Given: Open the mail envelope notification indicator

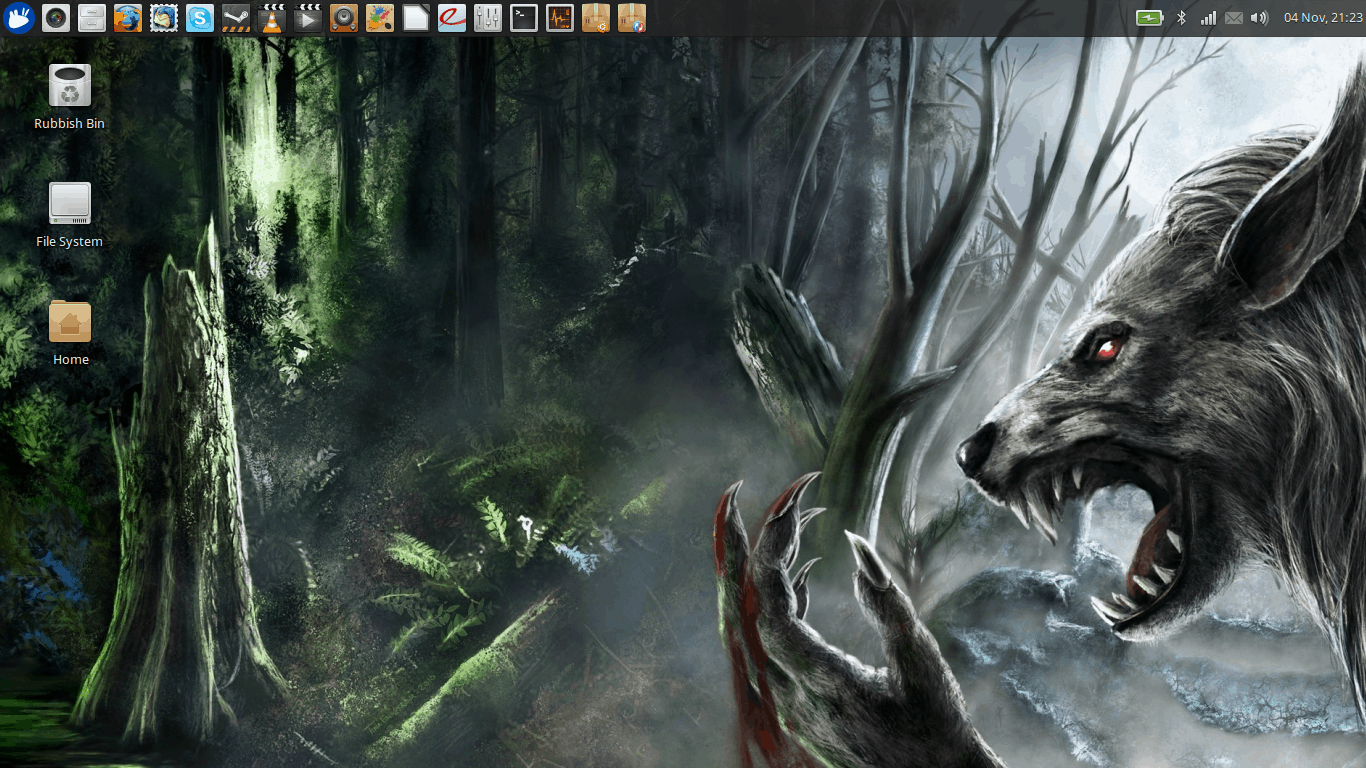Looking at the screenshot, I should coord(1234,18).
